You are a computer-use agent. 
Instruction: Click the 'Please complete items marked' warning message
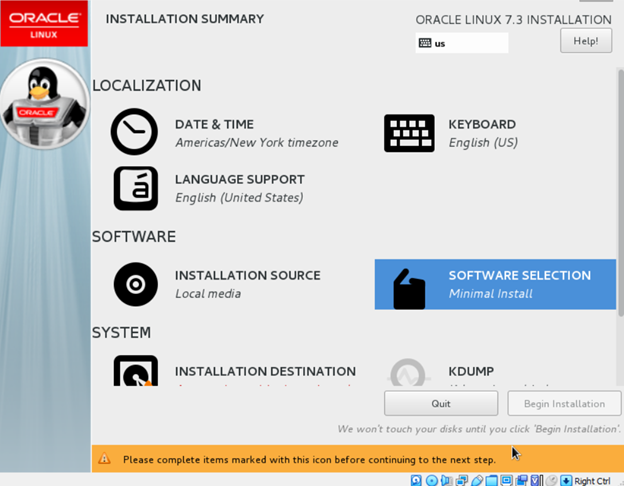309,460
